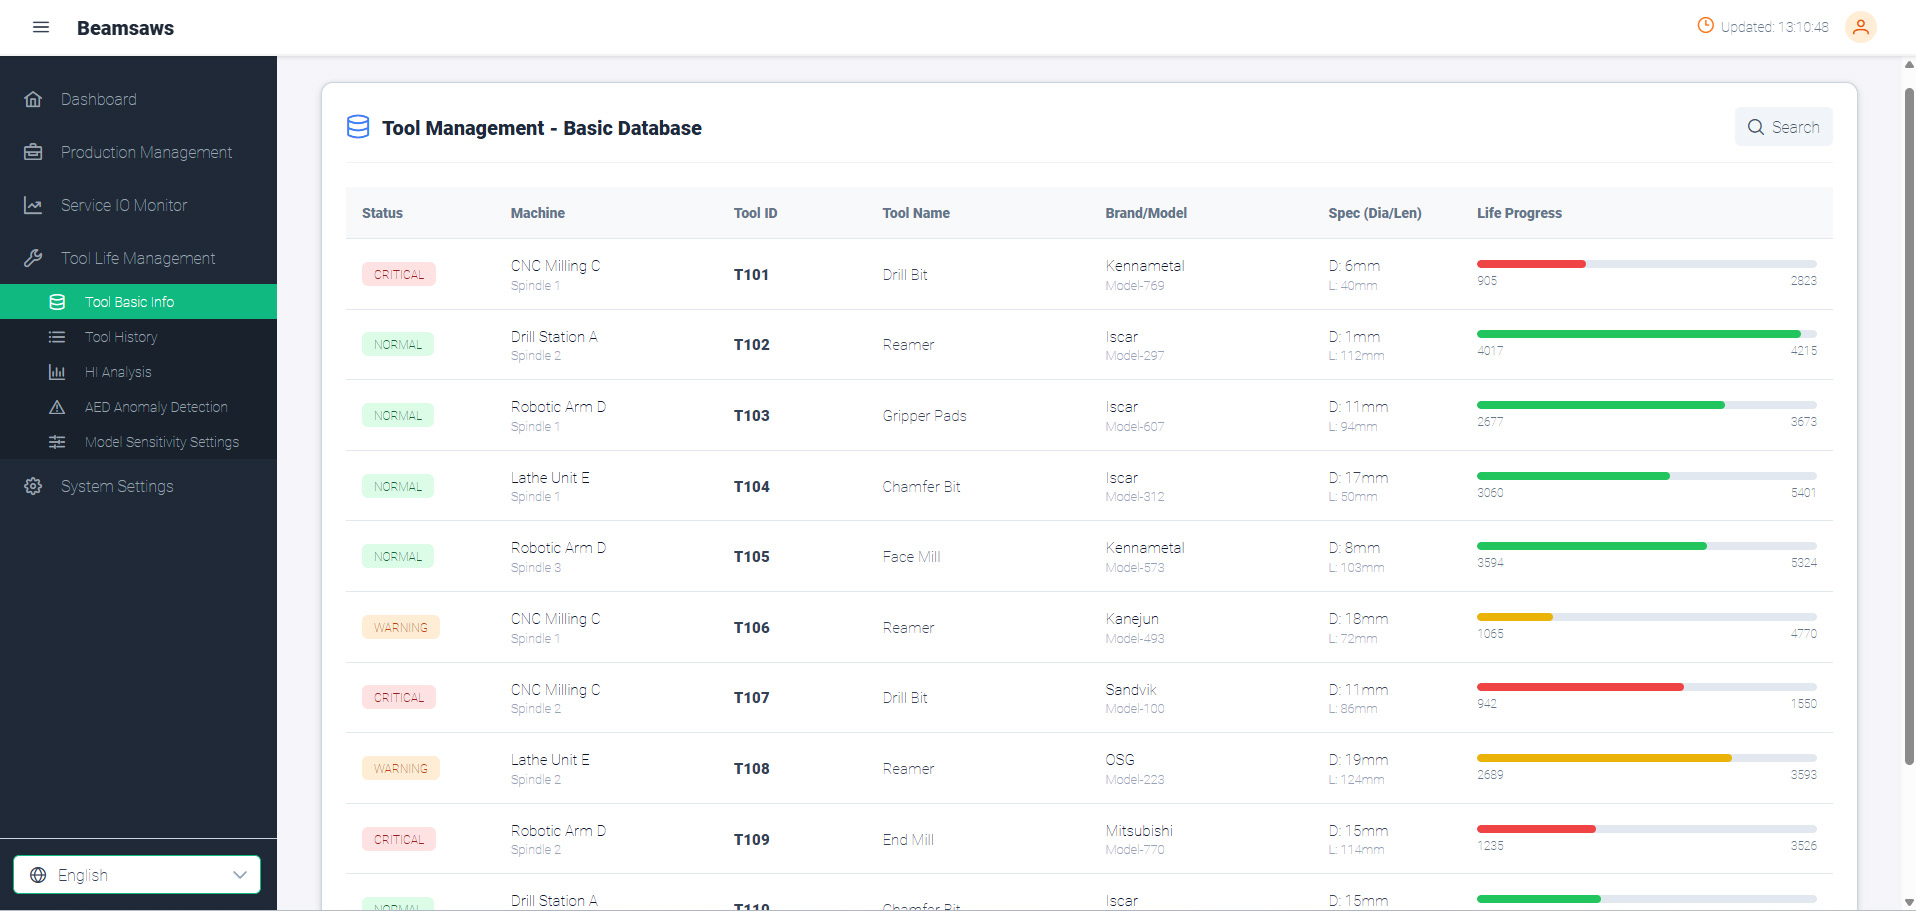
Task: Click the Status column header
Action: pos(382,213)
